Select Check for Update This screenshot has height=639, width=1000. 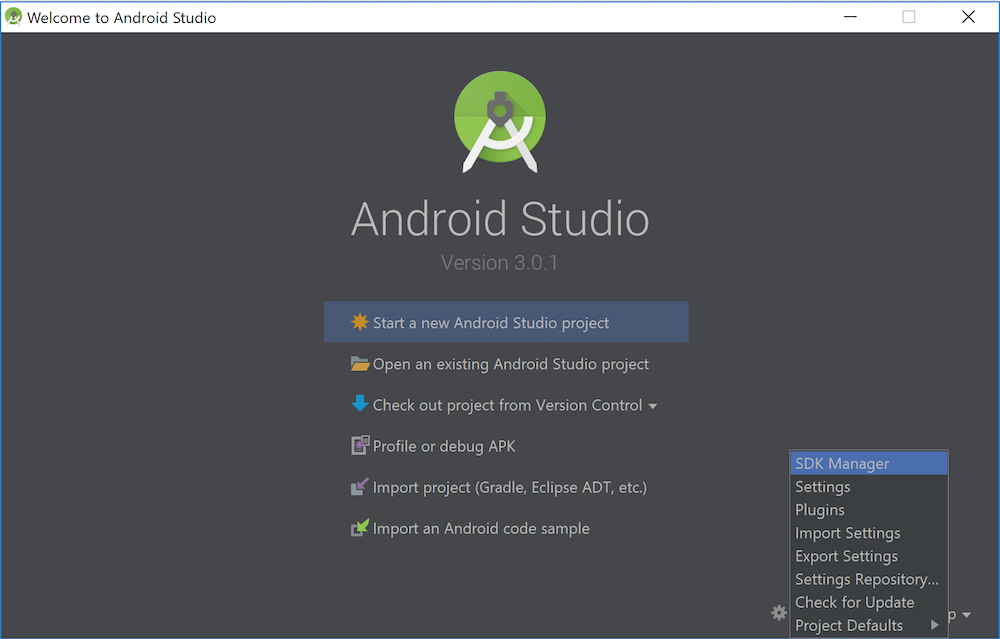point(854,602)
